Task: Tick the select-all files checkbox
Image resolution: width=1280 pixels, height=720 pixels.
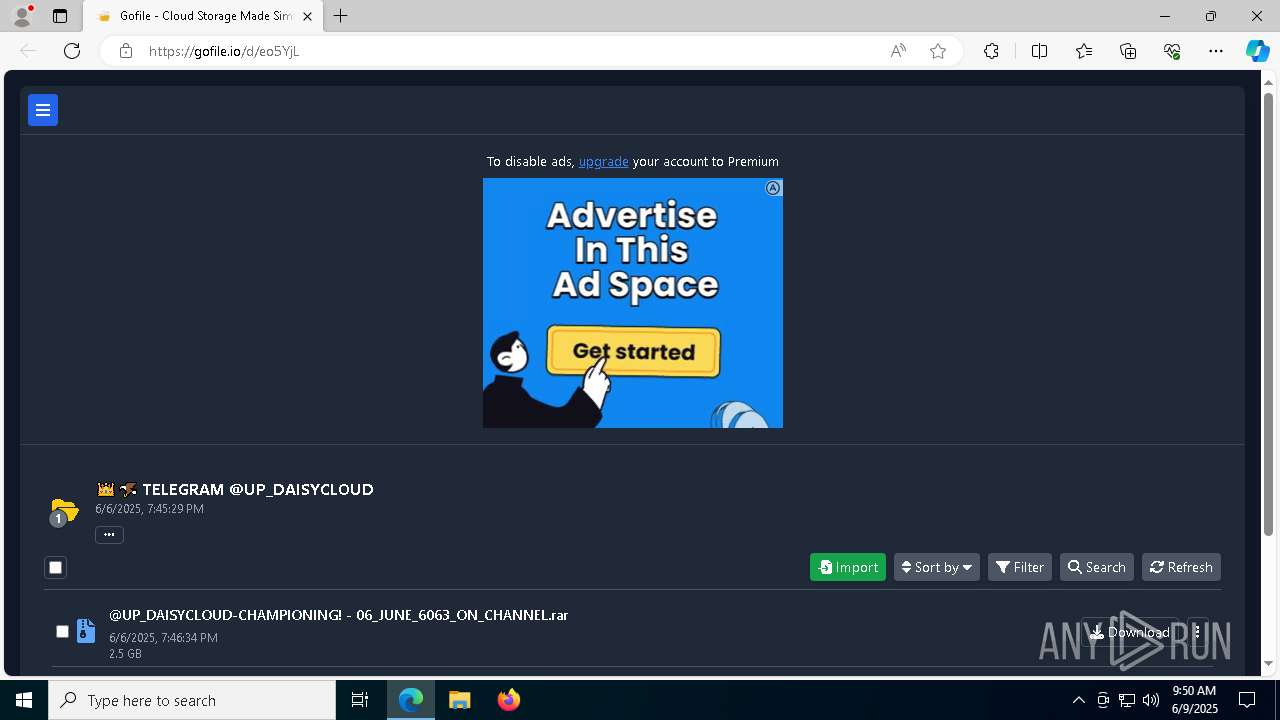Action: [56, 567]
